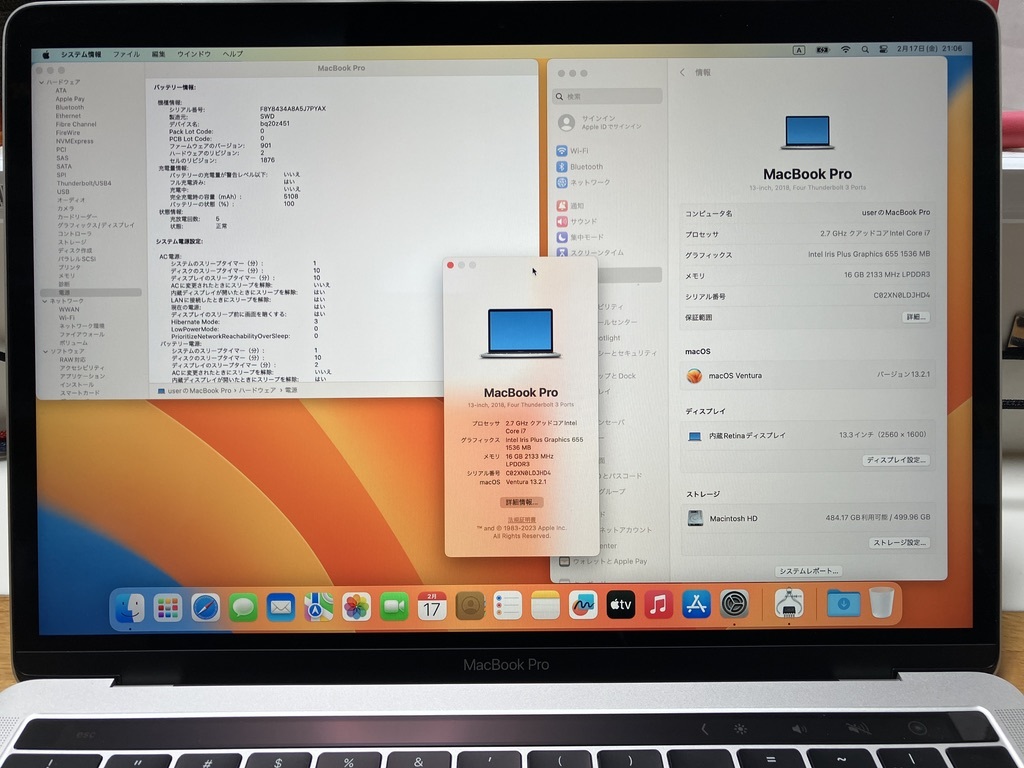Screen dimensions: 1024x768
Task: Click the input source A icon in menu bar
Action: 799,50
